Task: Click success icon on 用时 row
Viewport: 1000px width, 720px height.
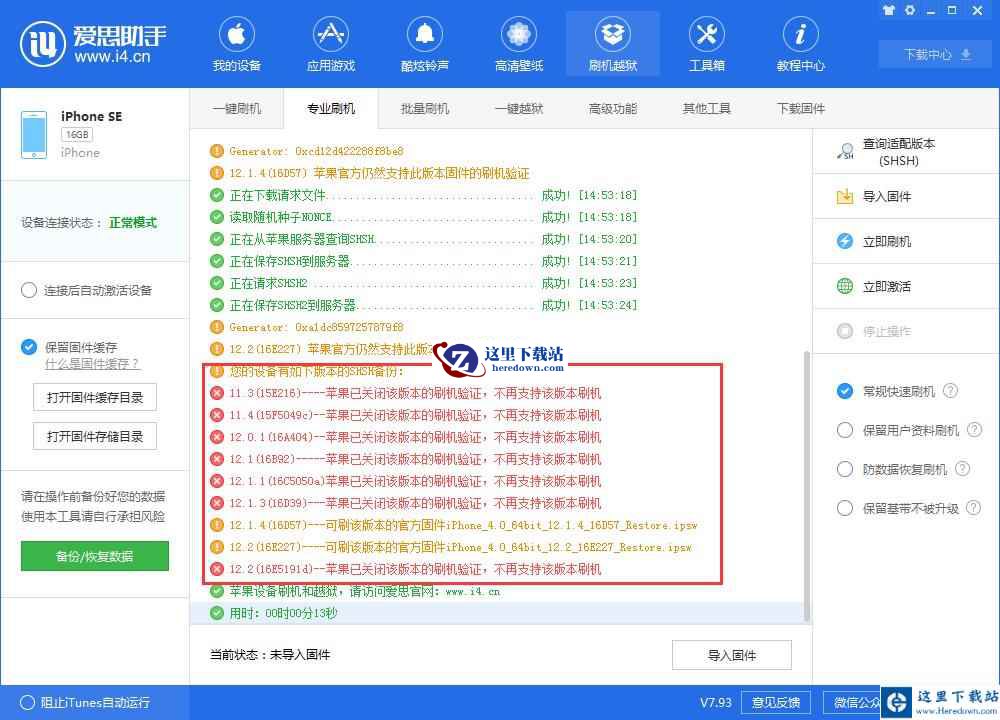Action: pyautogui.click(x=217, y=613)
